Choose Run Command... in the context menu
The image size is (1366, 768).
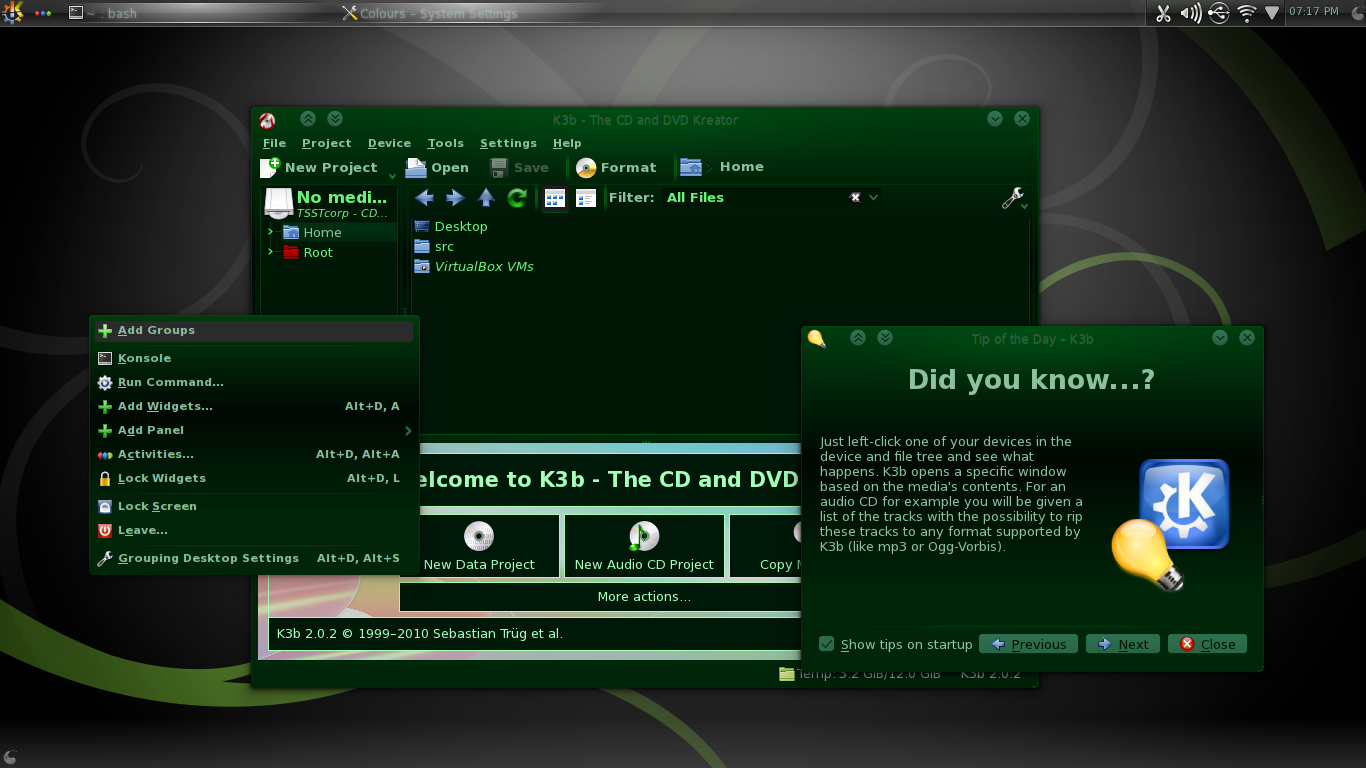(x=254, y=382)
